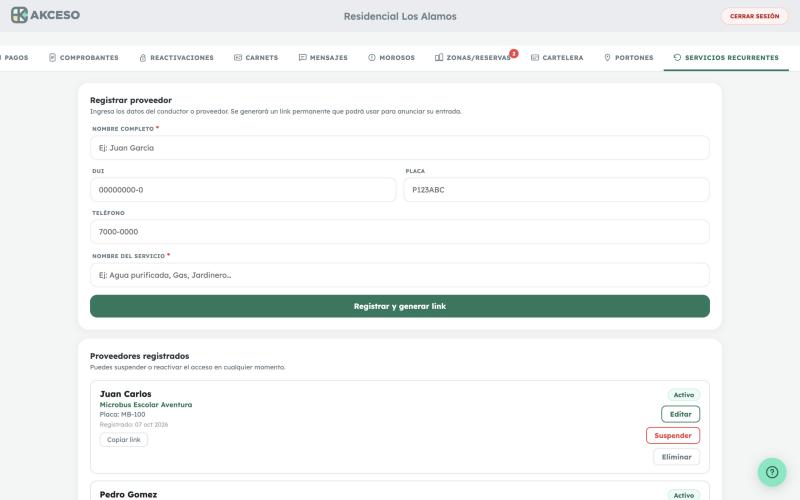Go to the Portones tab

point(629,58)
